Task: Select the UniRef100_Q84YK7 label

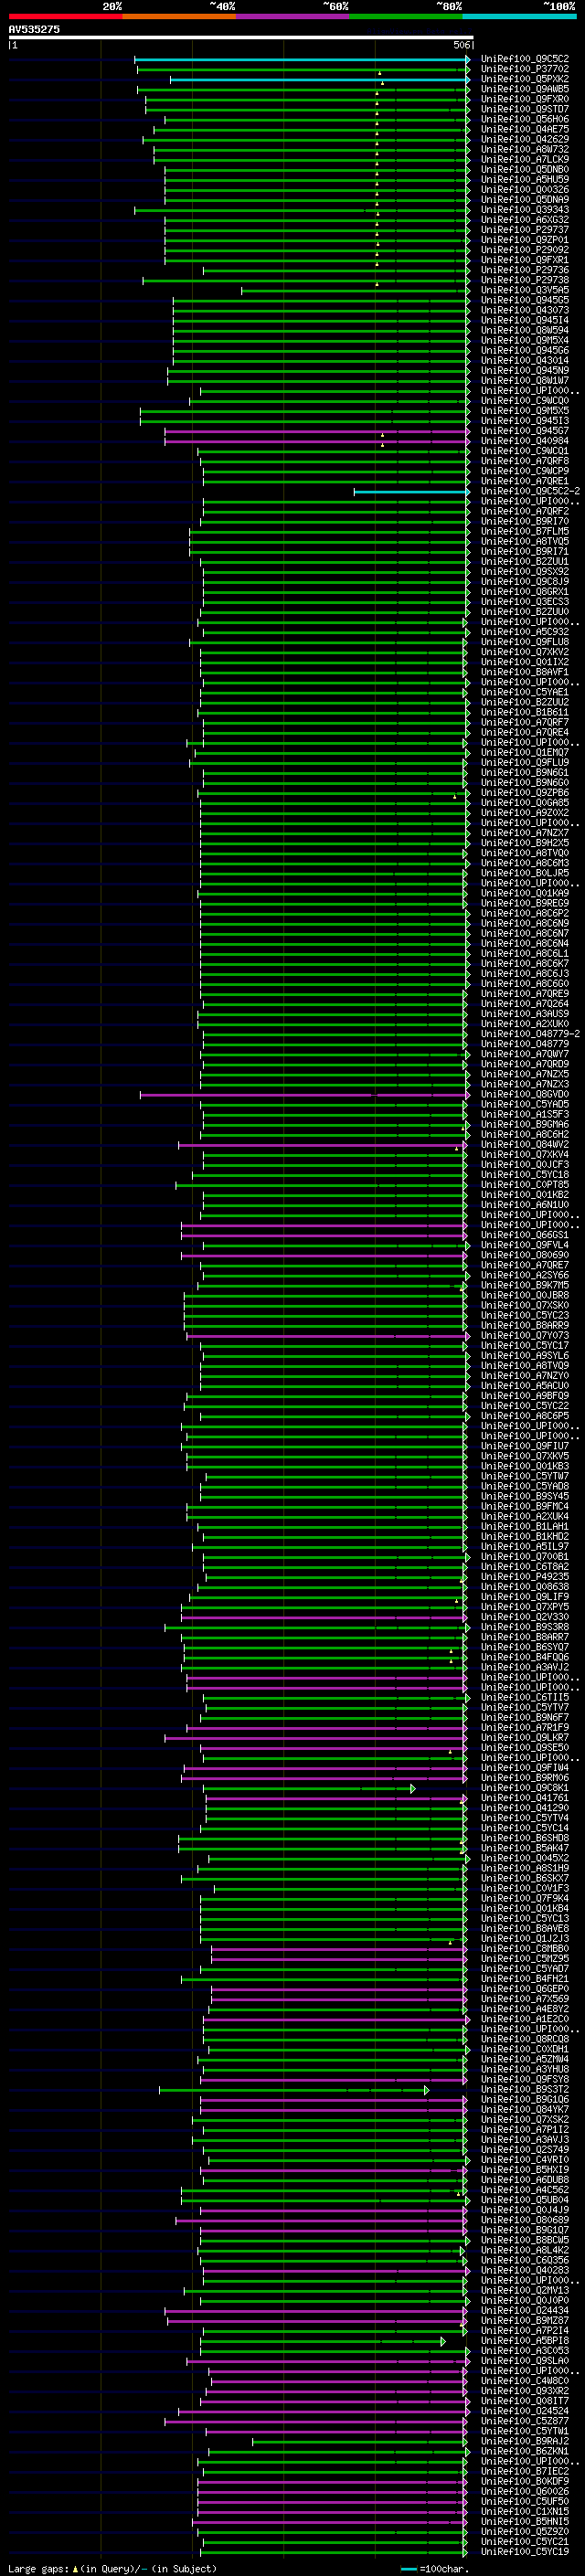Action: (x=525, y=2110)
